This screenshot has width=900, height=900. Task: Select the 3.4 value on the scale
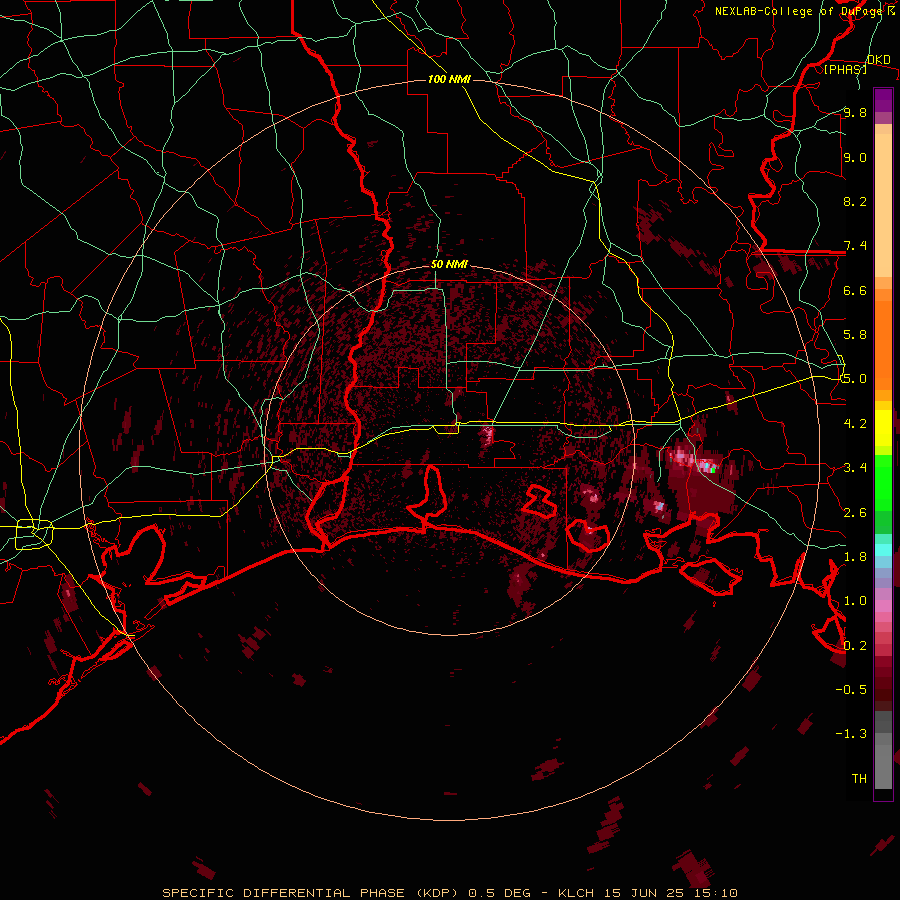(855, 468)
